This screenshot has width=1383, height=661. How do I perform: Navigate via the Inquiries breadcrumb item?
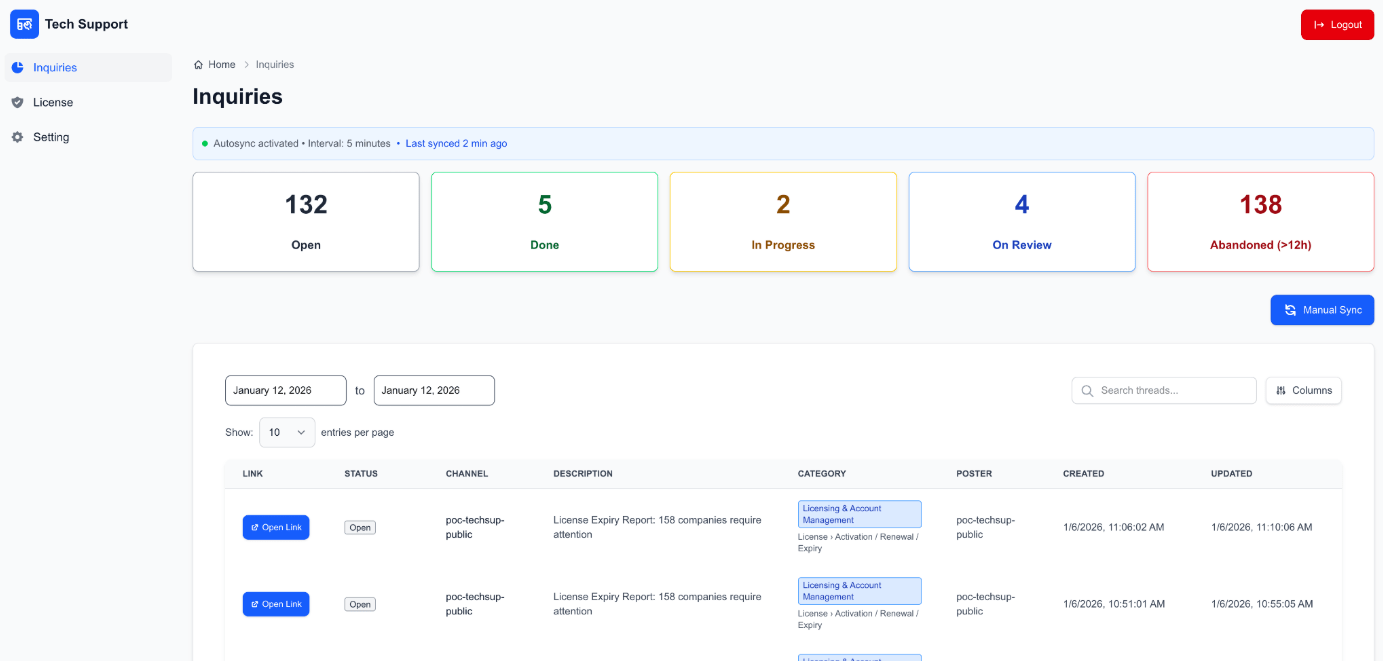click(x=274, y=64)
